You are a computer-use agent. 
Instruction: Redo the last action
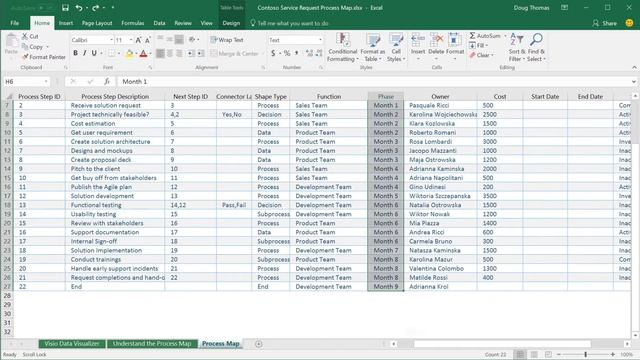point(96,8)
